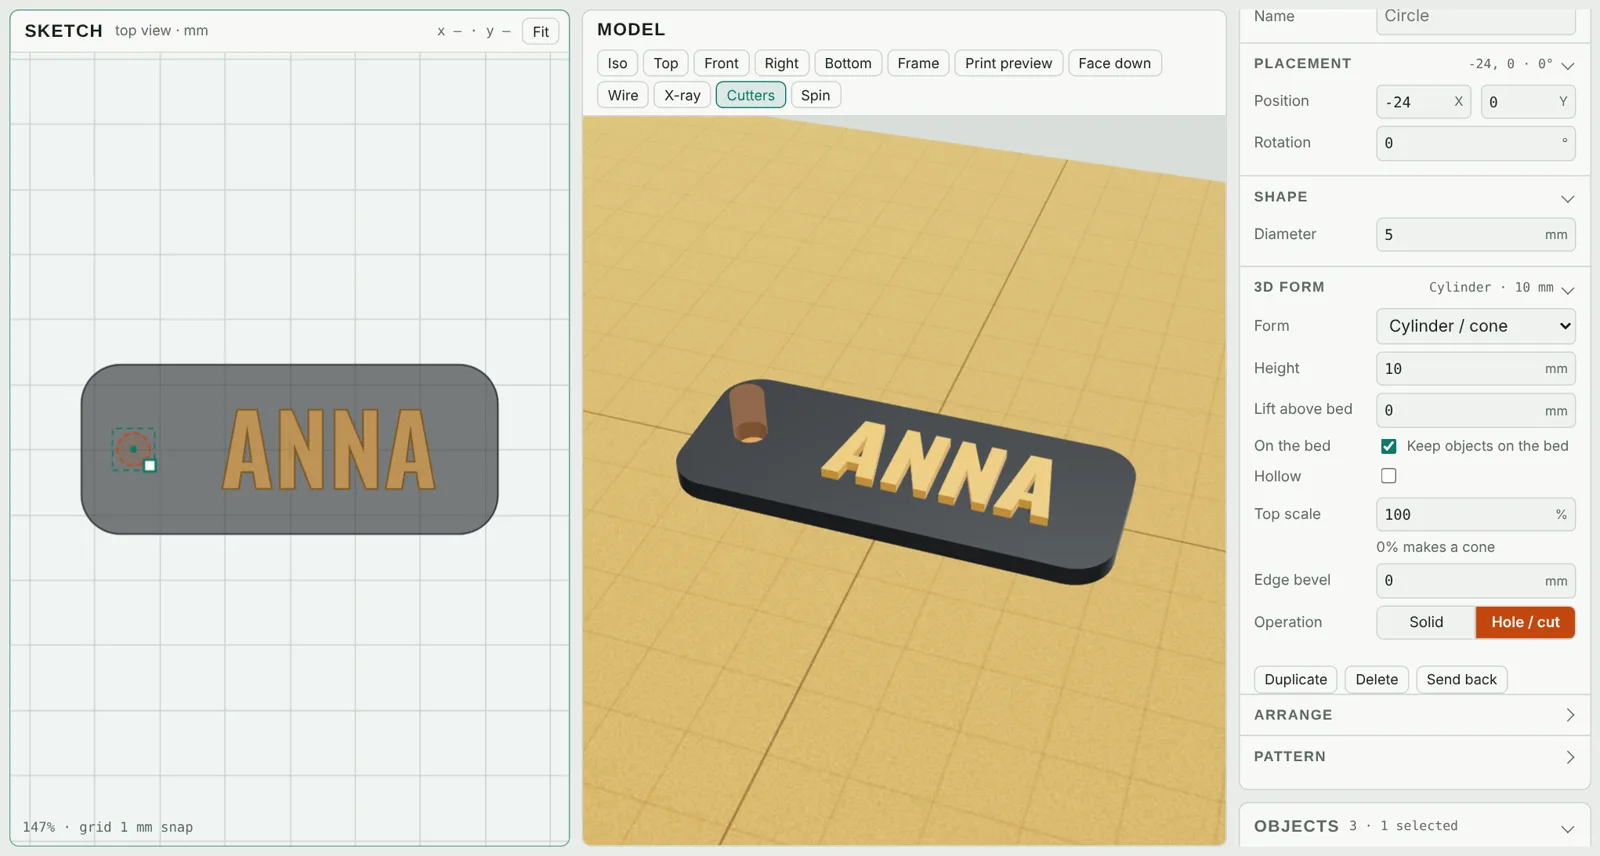
Task: Expand the Arrange section
Action: 1414,715
